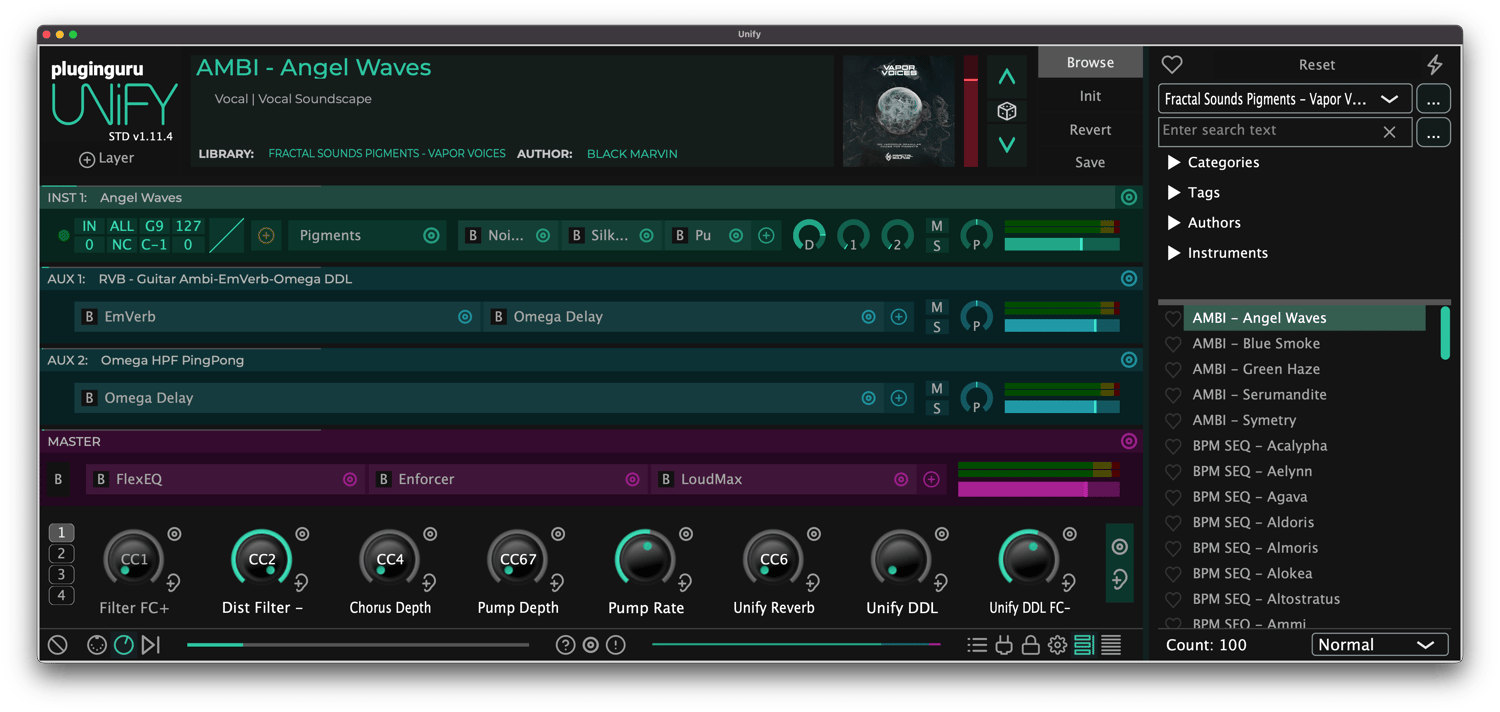Open EmVerb plugin operations icon
Screen dimensions: 1500x712
click(x=465, y=317)
